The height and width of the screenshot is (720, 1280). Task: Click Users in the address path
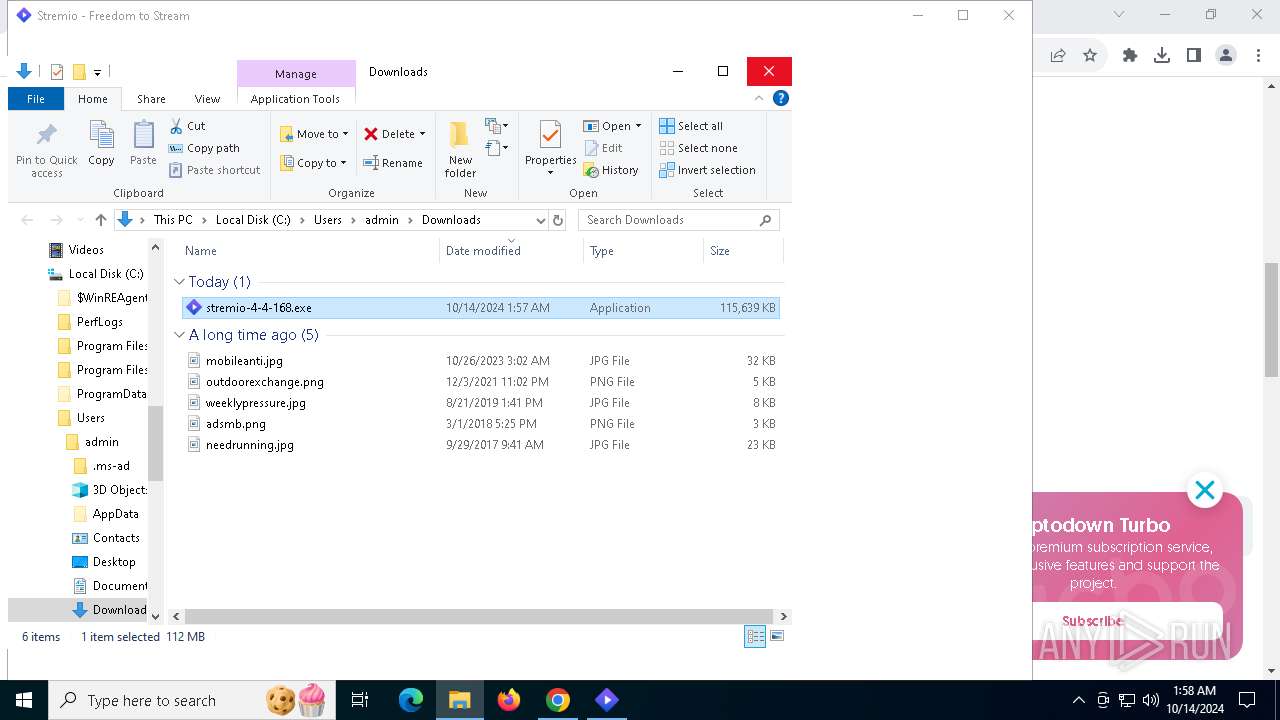coord(328,220)
